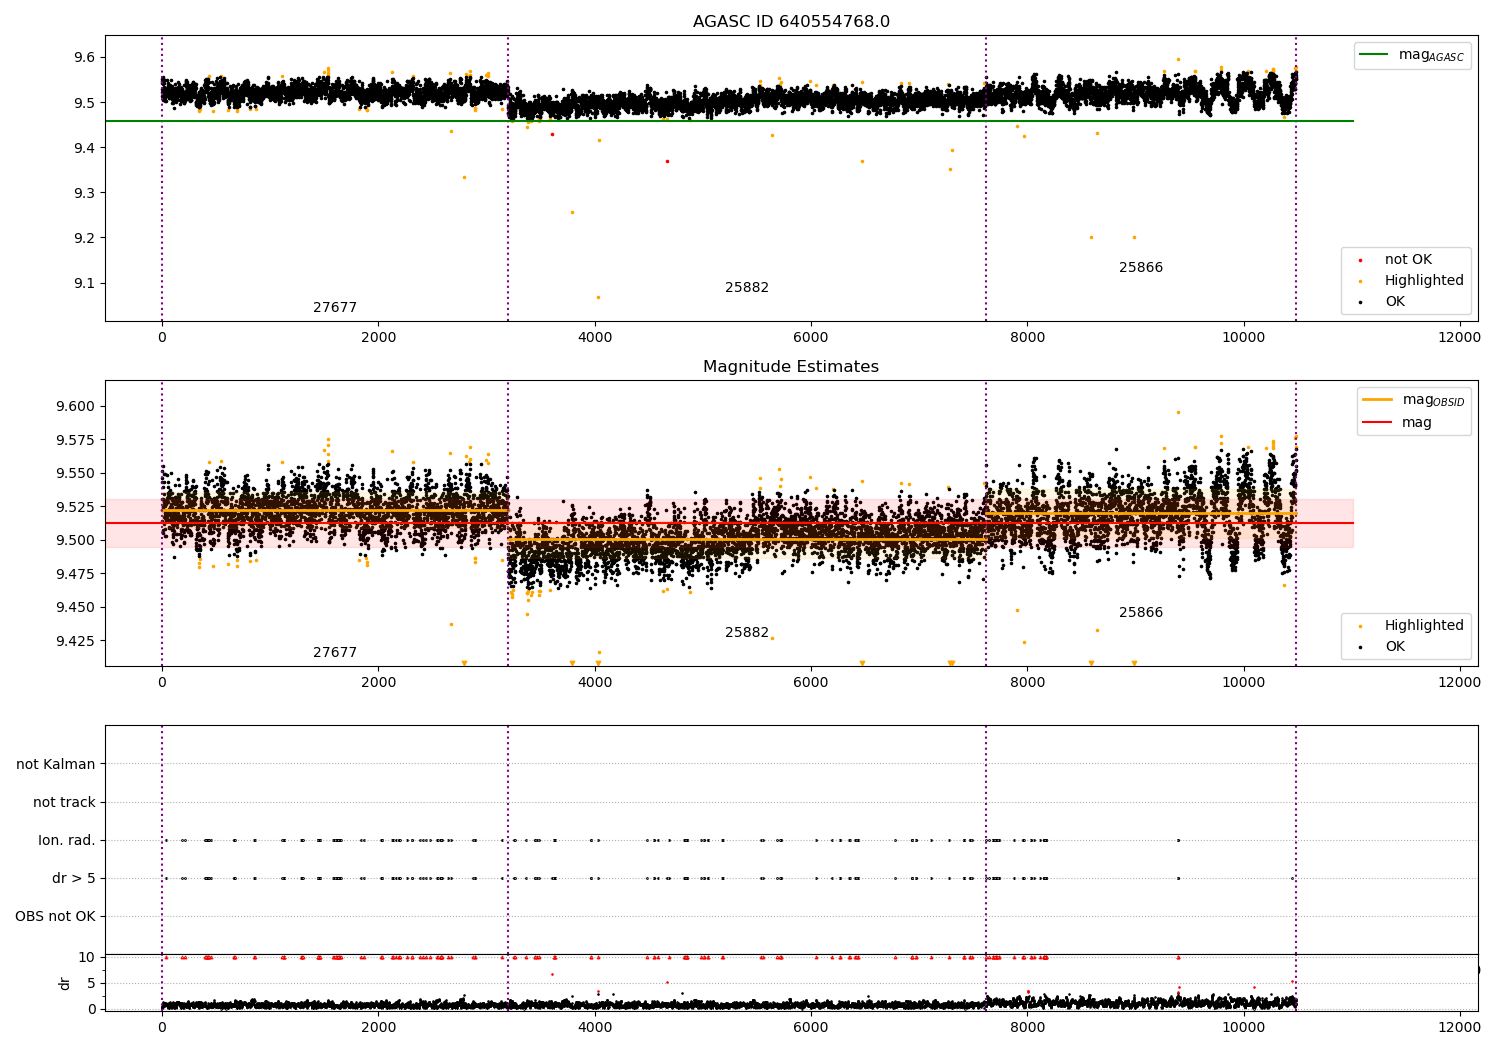The width and height of the screenshot is (1500, 1050).
Task: Click x-axis tick 6000 under the middle plot
Action: pos(811,683)
